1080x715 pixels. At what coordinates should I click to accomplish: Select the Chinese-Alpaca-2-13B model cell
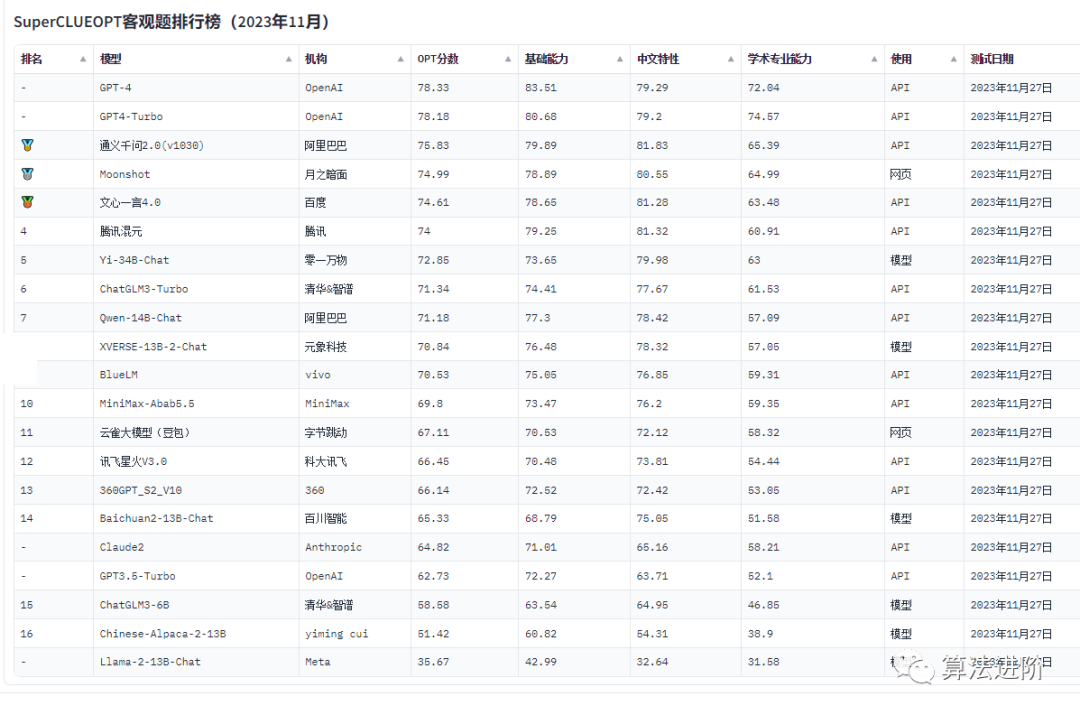click(196, 634)
